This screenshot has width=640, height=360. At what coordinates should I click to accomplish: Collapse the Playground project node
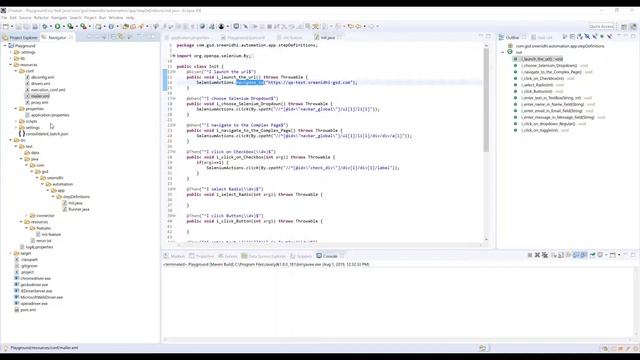click(5, 46)
